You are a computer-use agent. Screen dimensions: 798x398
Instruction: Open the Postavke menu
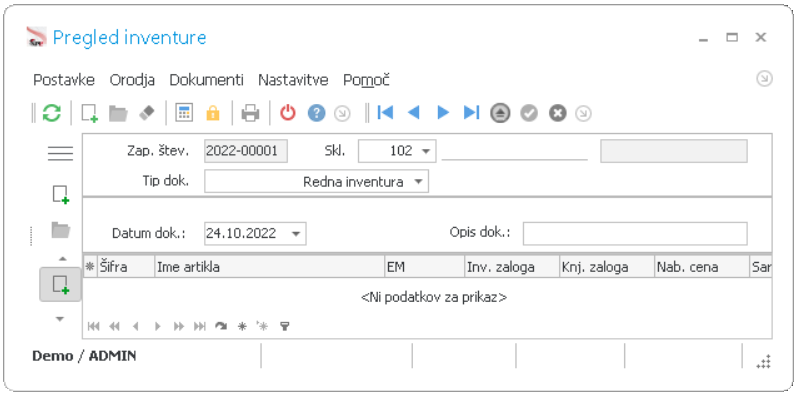pyautogui.click(x=64, y=80)
